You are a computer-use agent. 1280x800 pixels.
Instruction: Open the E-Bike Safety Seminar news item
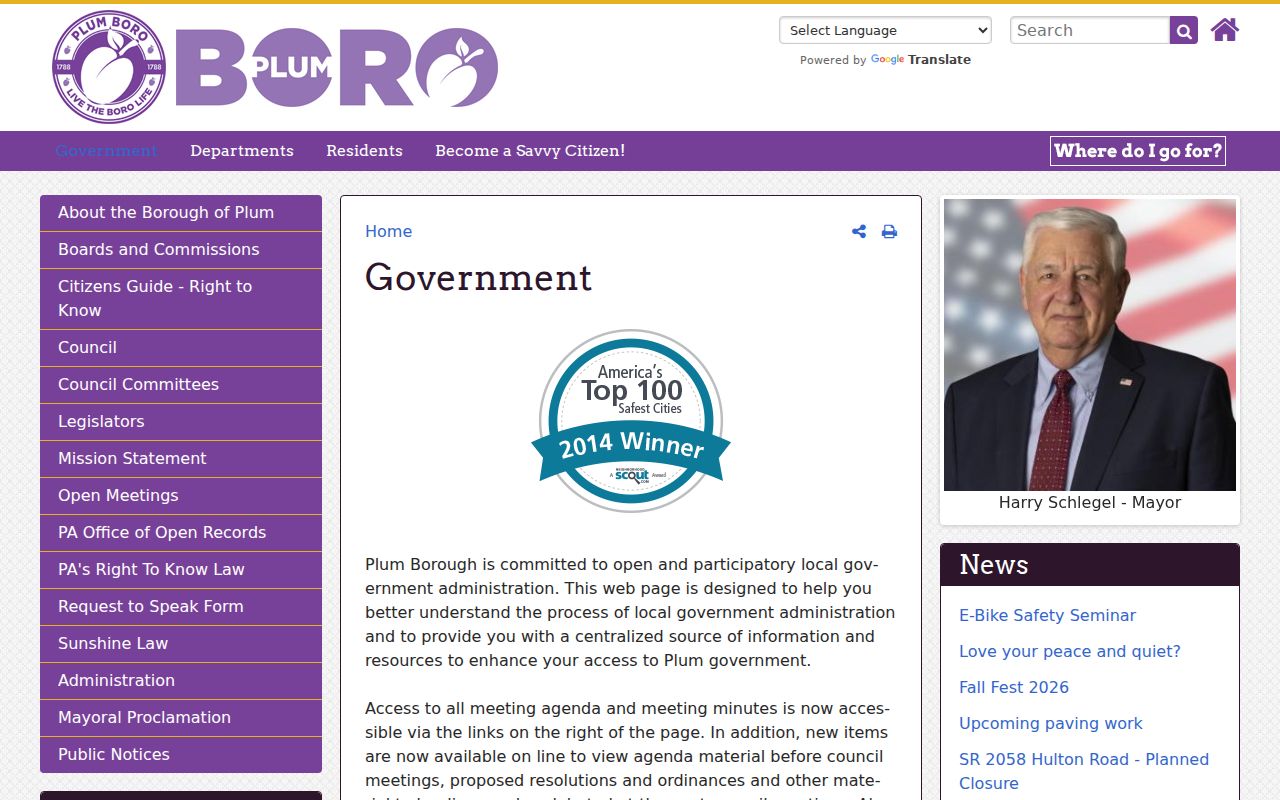click(1047, 616)
